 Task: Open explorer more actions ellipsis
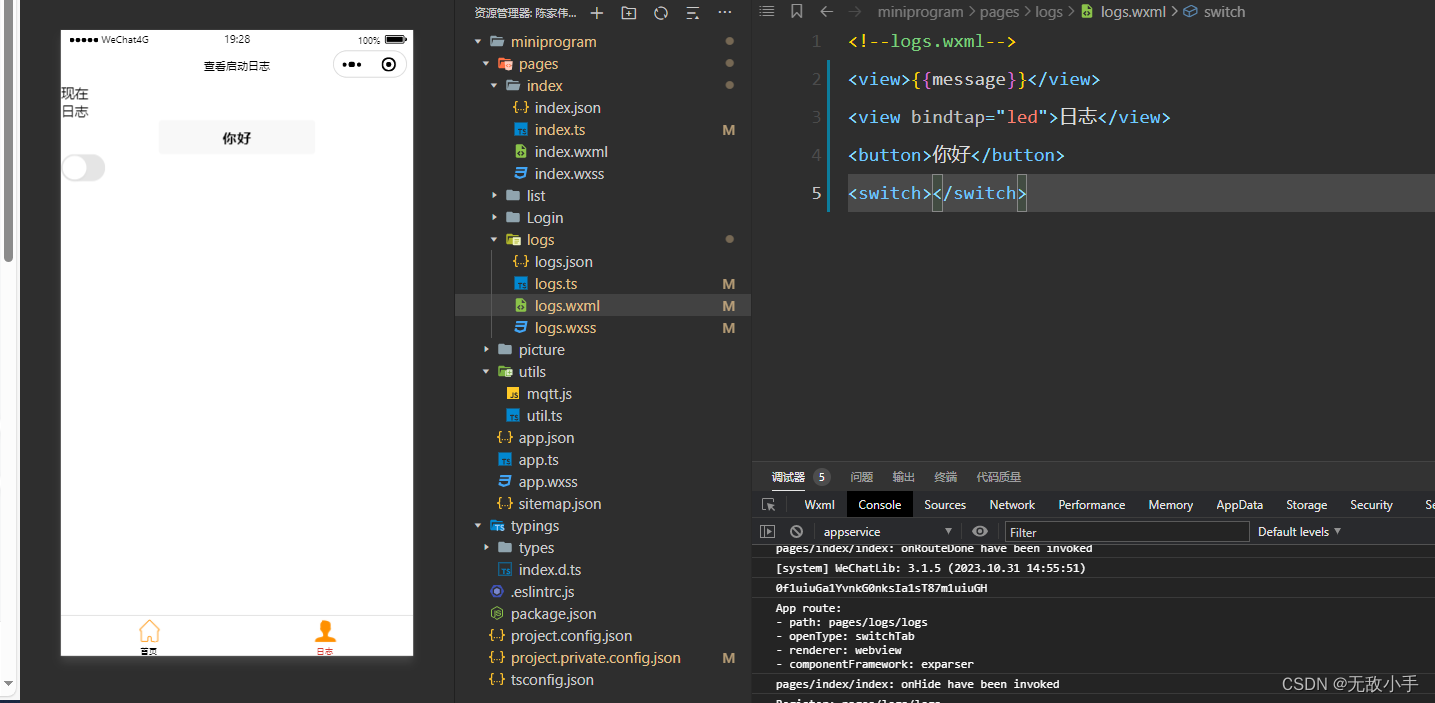pyautogui.click(x=725, y=13)
